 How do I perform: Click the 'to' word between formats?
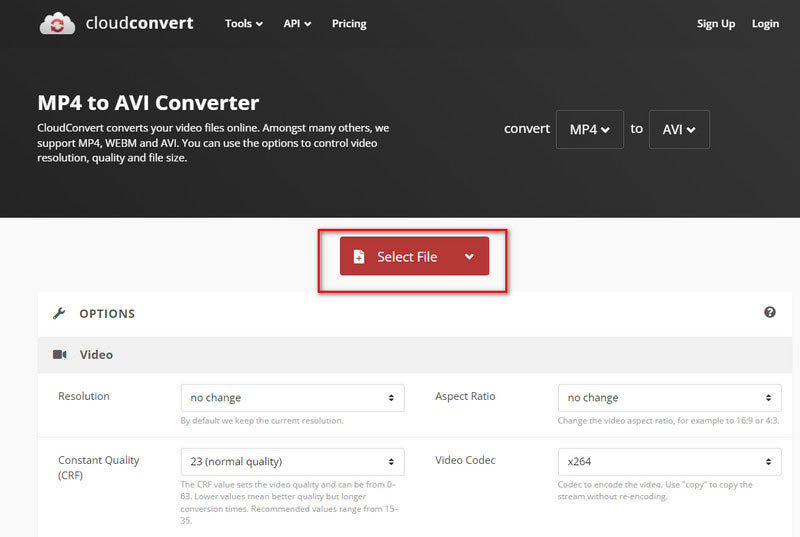[x=636, y=129]
